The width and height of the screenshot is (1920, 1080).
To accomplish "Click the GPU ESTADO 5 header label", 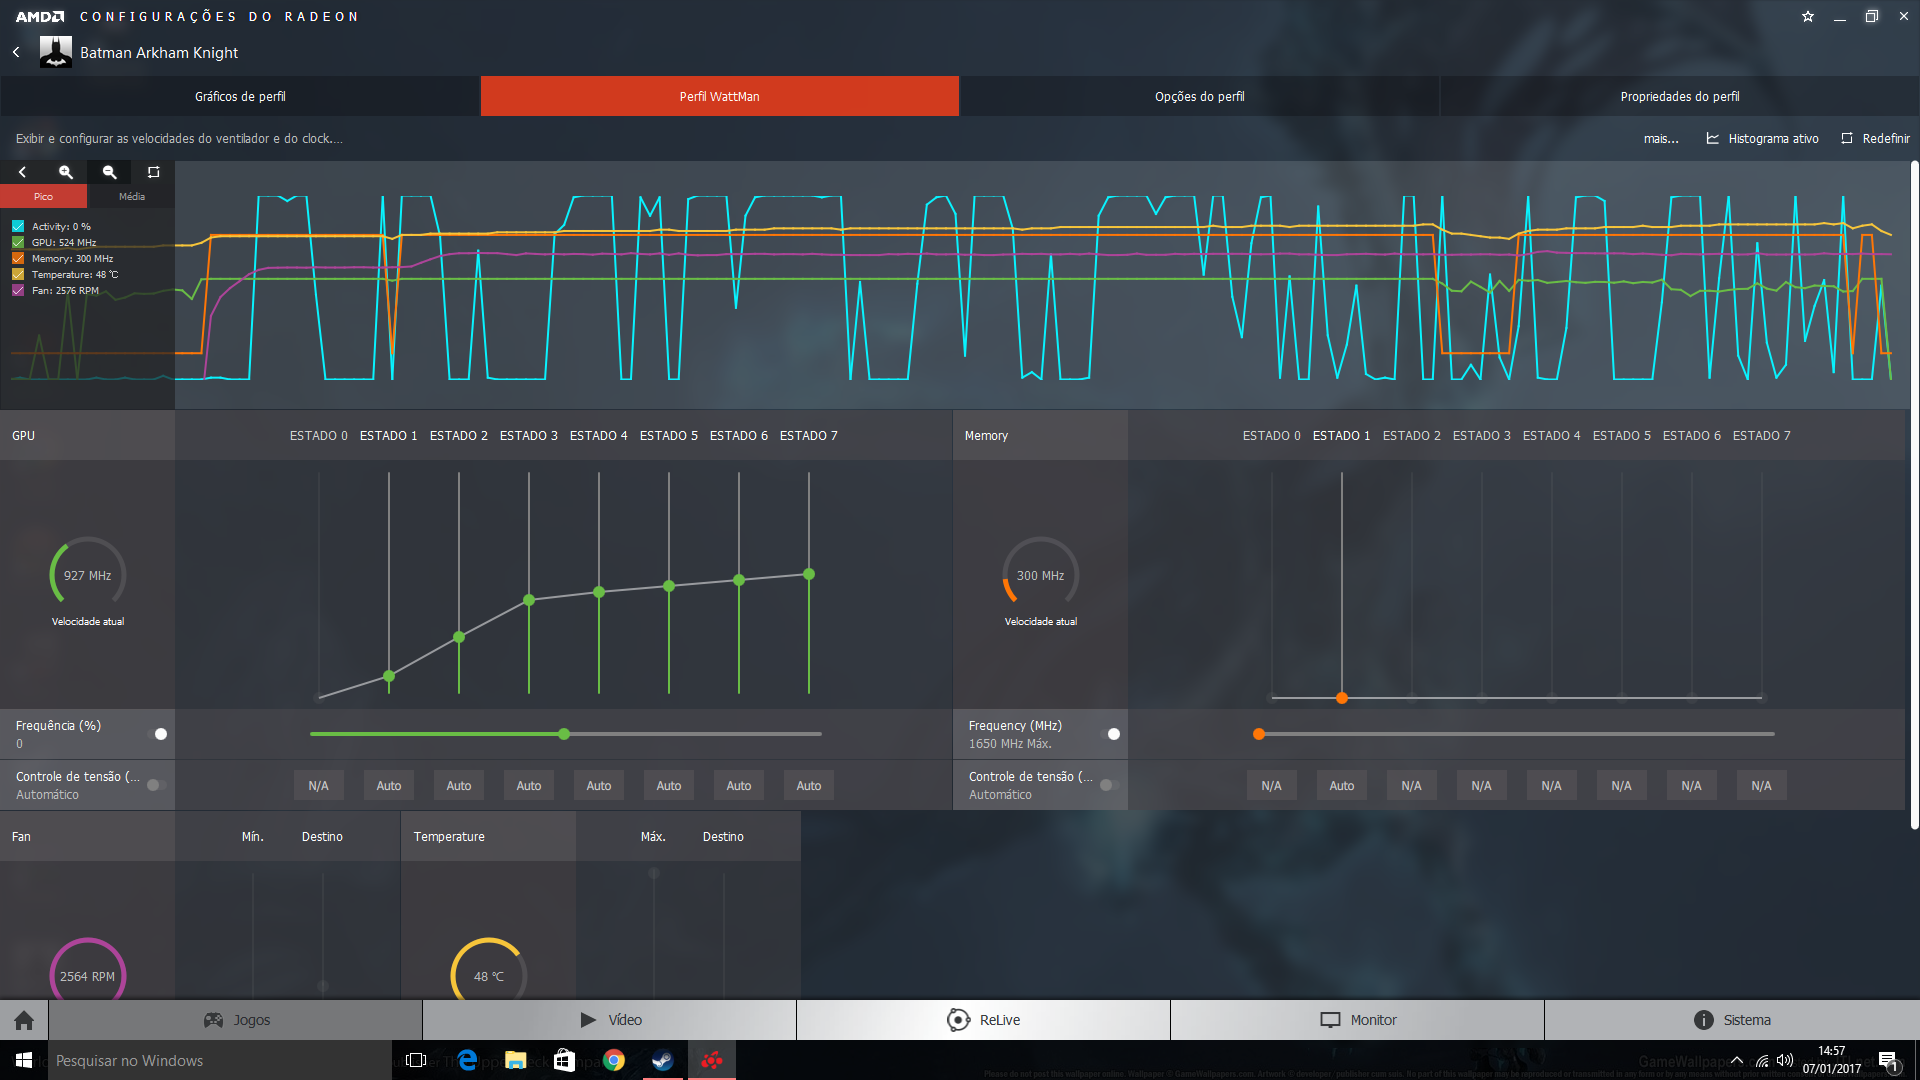I will 669,436.
